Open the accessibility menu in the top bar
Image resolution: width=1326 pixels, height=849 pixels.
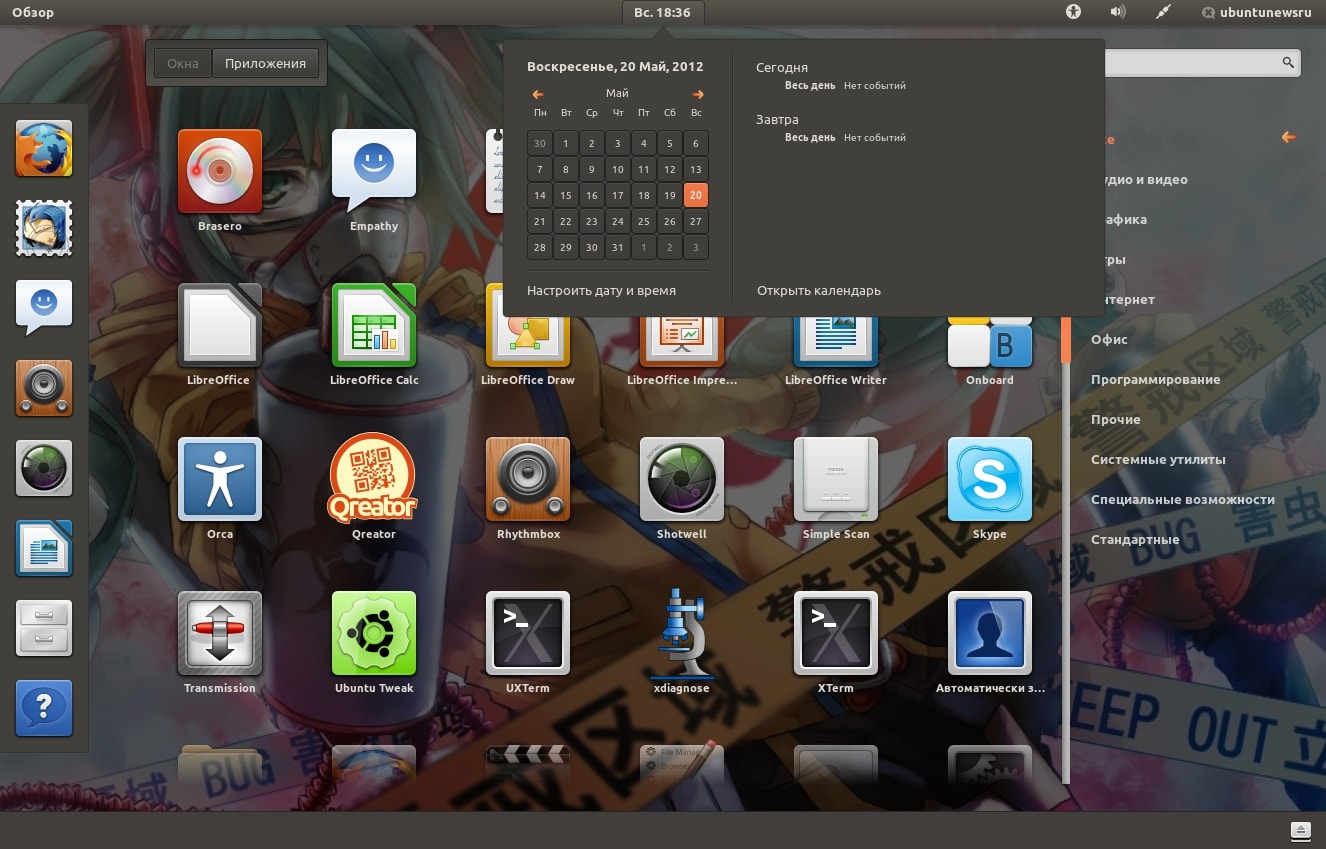click(1074, 12)
